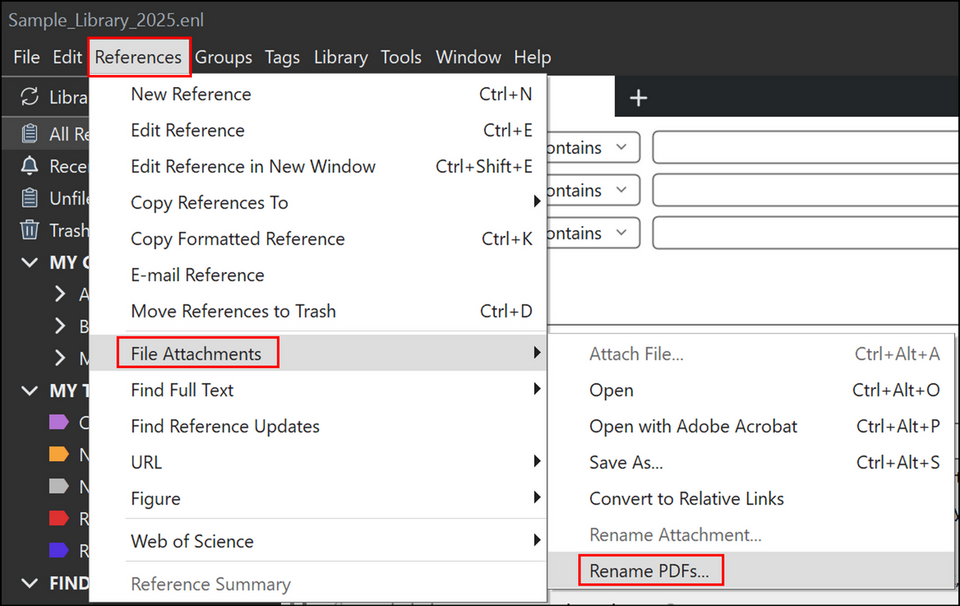This screenshot has height=606, width=960.
Task: Click the Recently Added bell icon
Action: (30, 166)
